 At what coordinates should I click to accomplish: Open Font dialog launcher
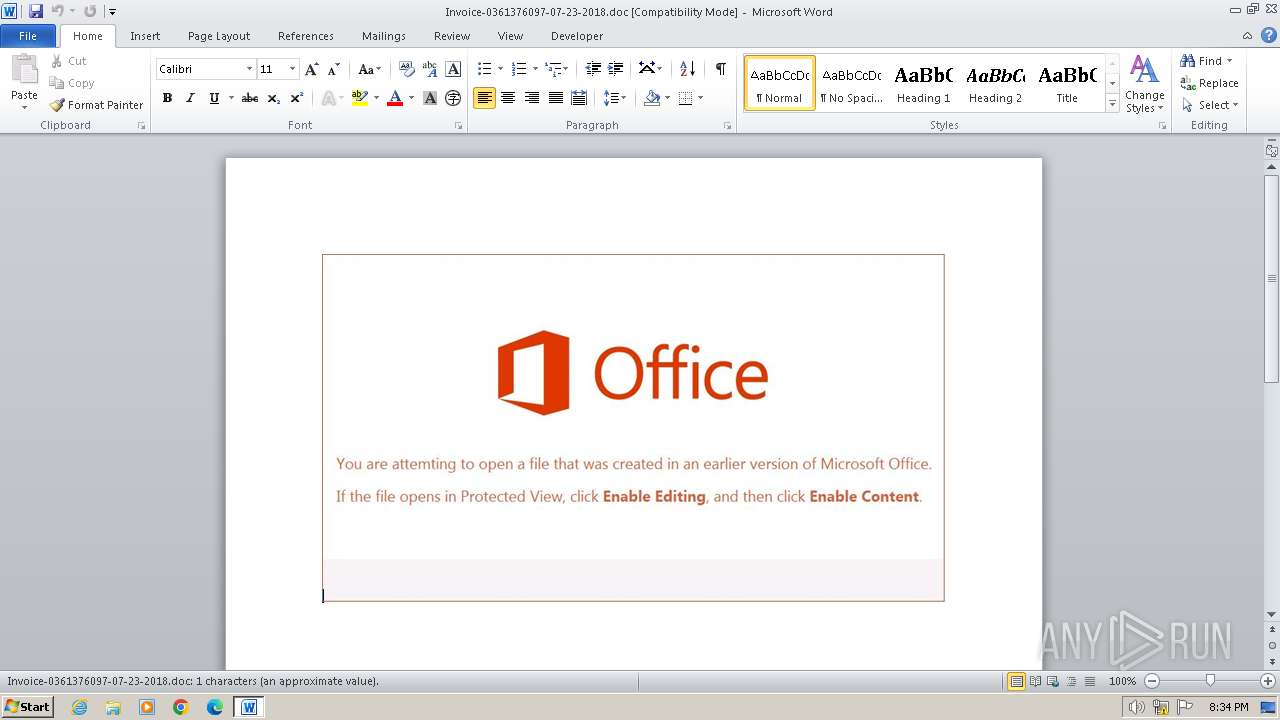pos(458,126)
